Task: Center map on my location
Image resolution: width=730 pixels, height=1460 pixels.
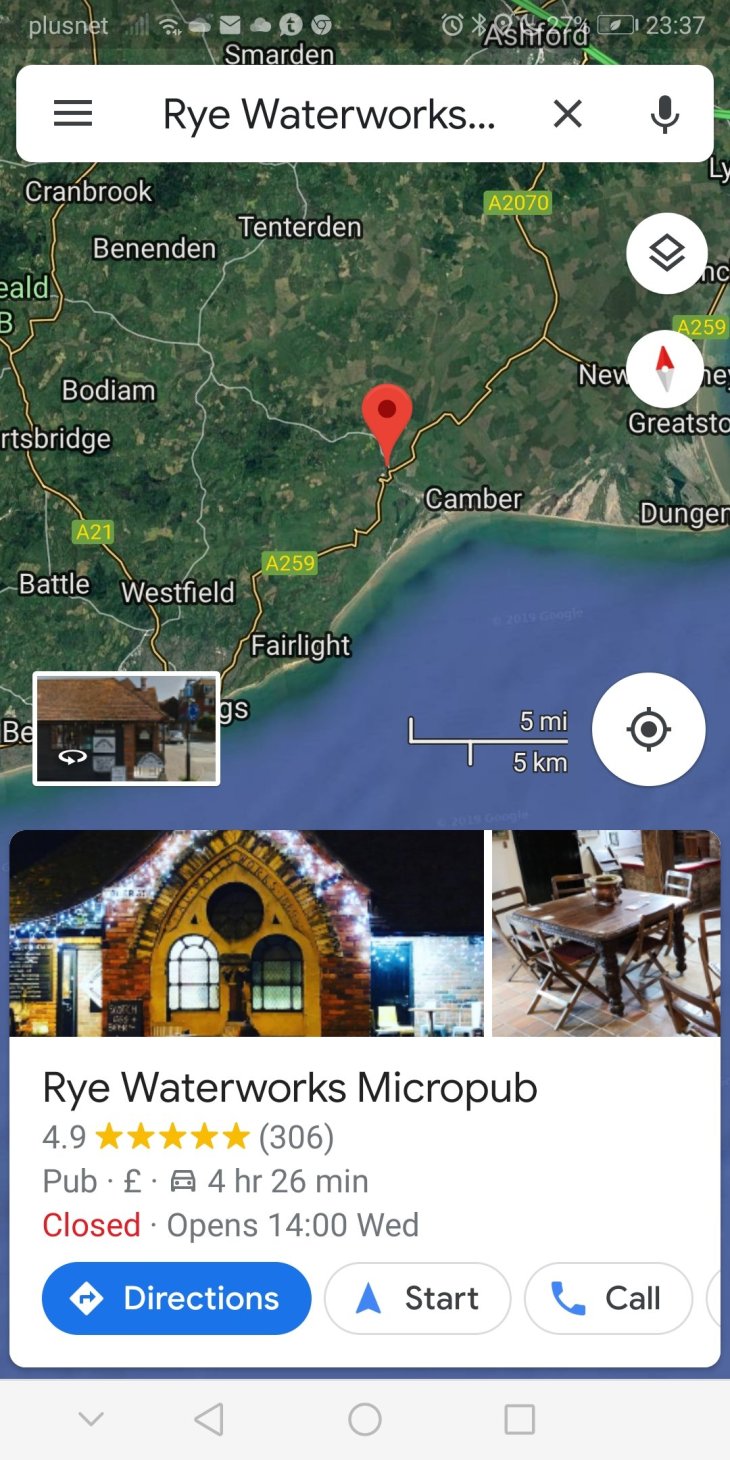Action: 648,729
